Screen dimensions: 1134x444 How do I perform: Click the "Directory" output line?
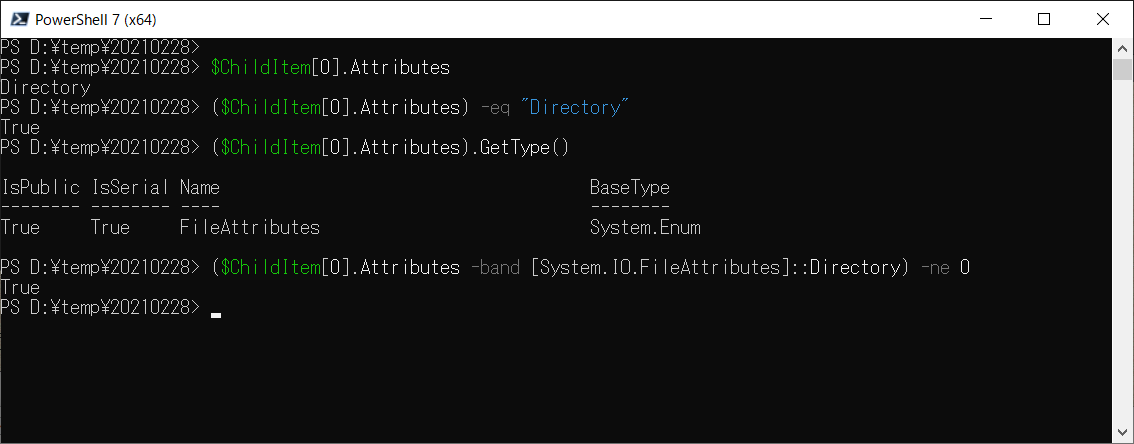[46, 88]
